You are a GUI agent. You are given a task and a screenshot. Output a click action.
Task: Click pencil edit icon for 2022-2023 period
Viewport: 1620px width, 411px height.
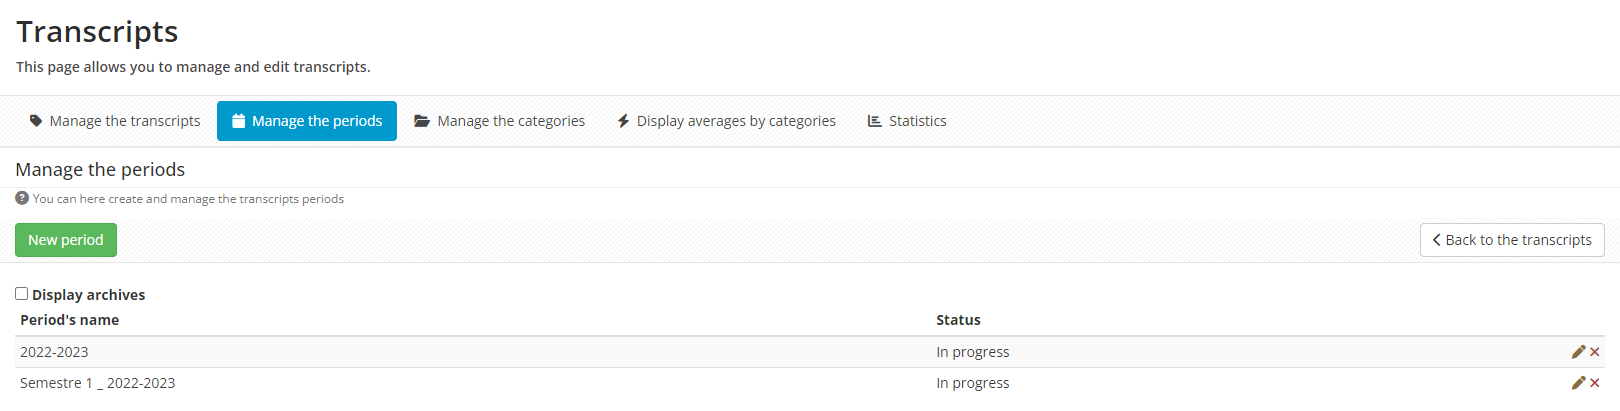click(x=1578, y=352)
